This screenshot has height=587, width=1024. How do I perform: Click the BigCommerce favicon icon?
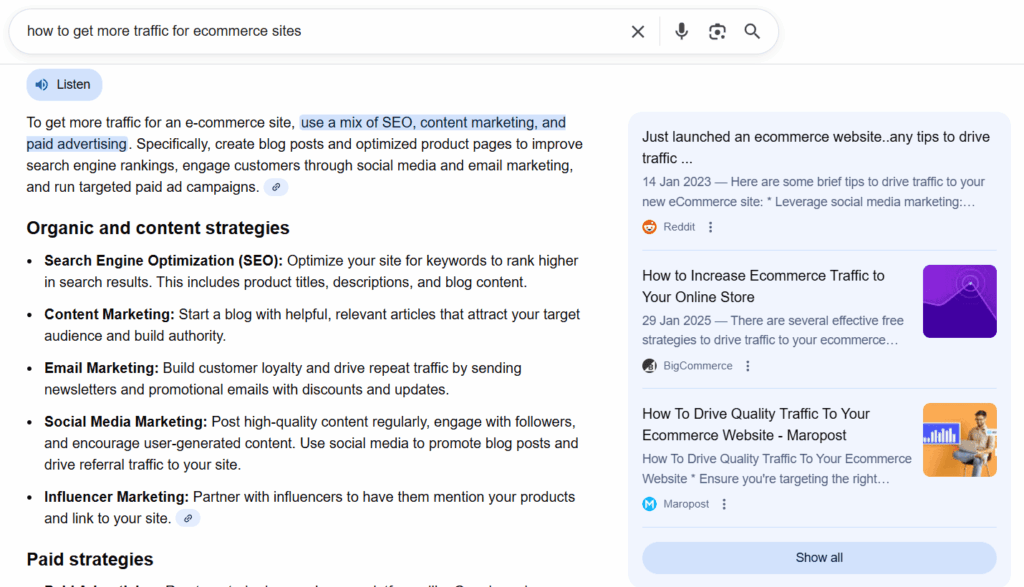click(649, 365)
